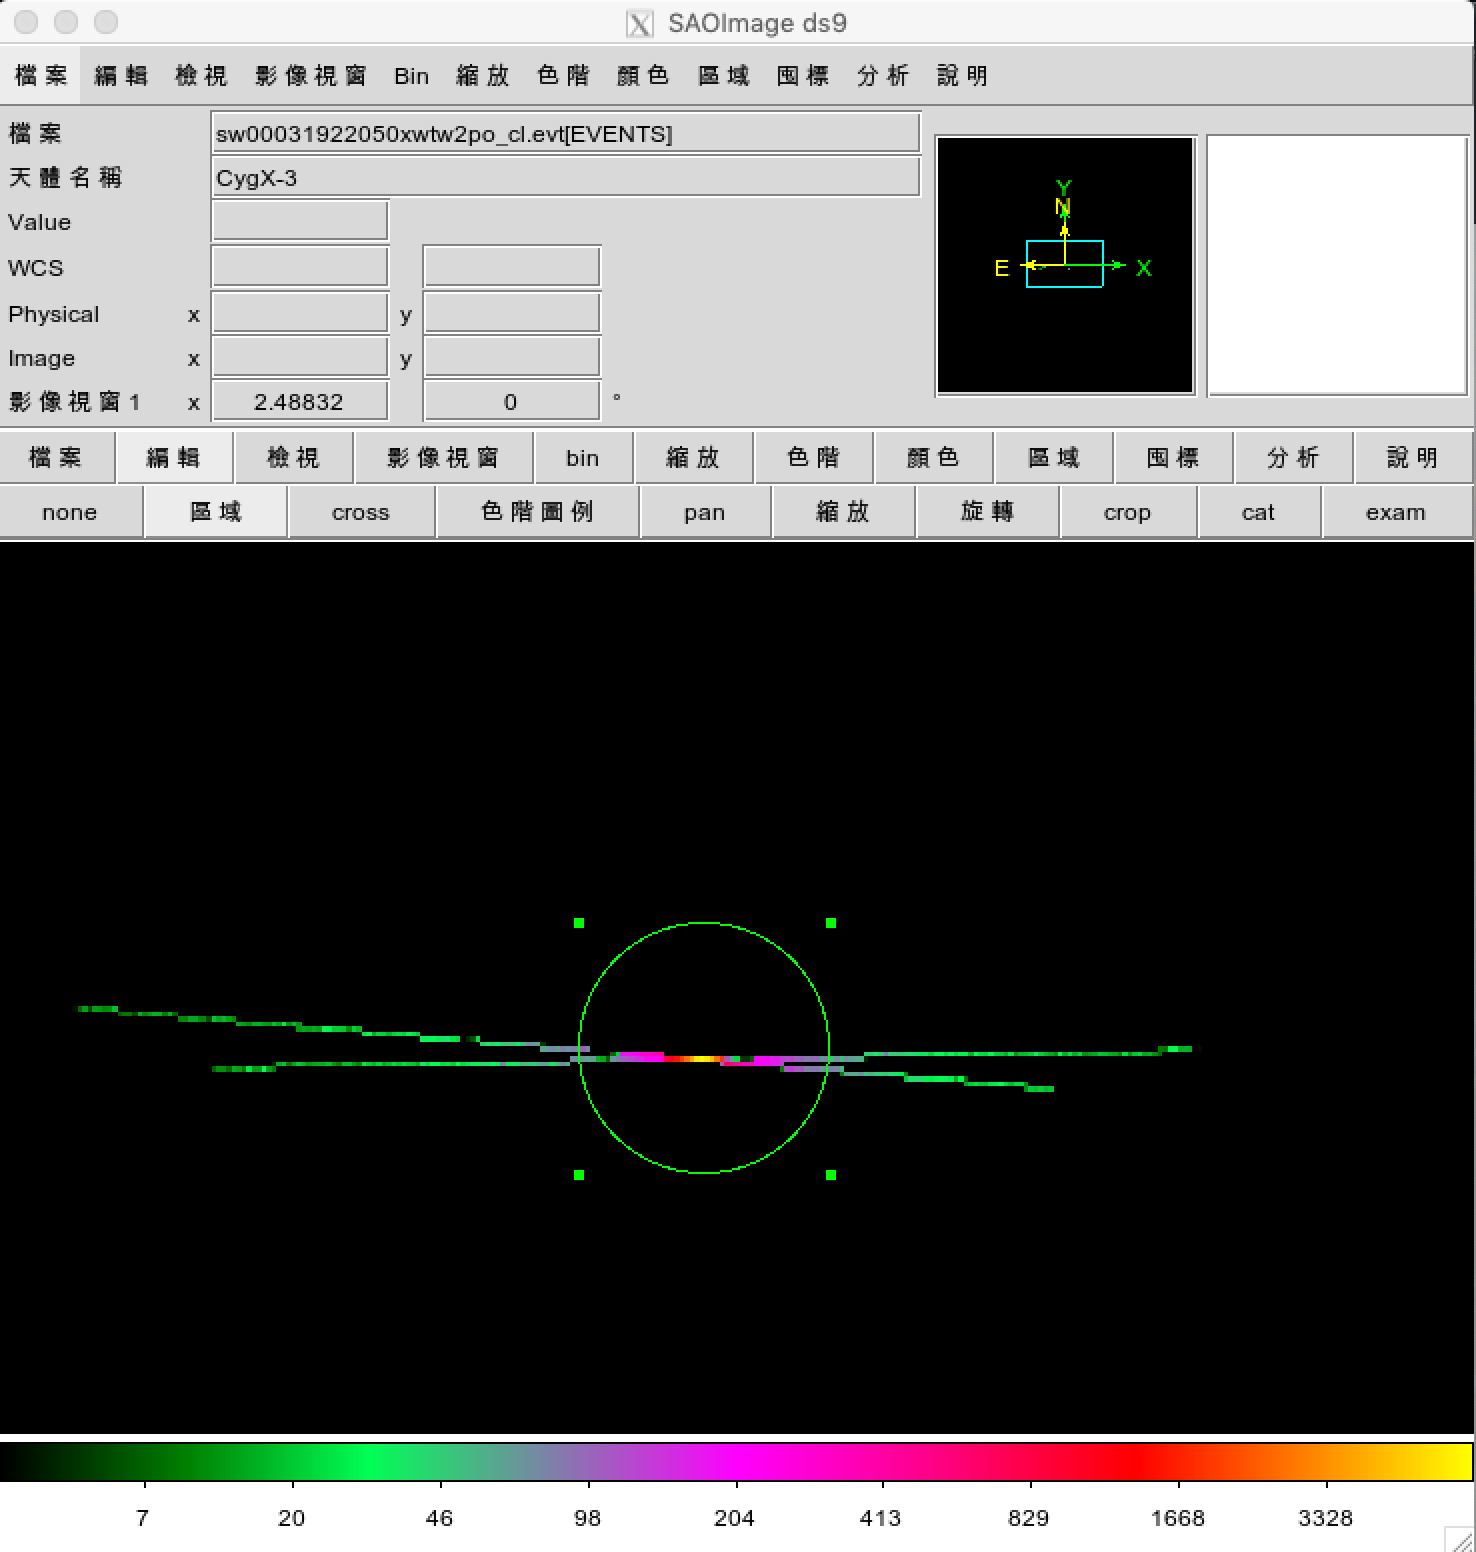Click the 檔案 button in the button bar
Image resolution: width=1476 pixels, height=1552 pixels.
57,458
